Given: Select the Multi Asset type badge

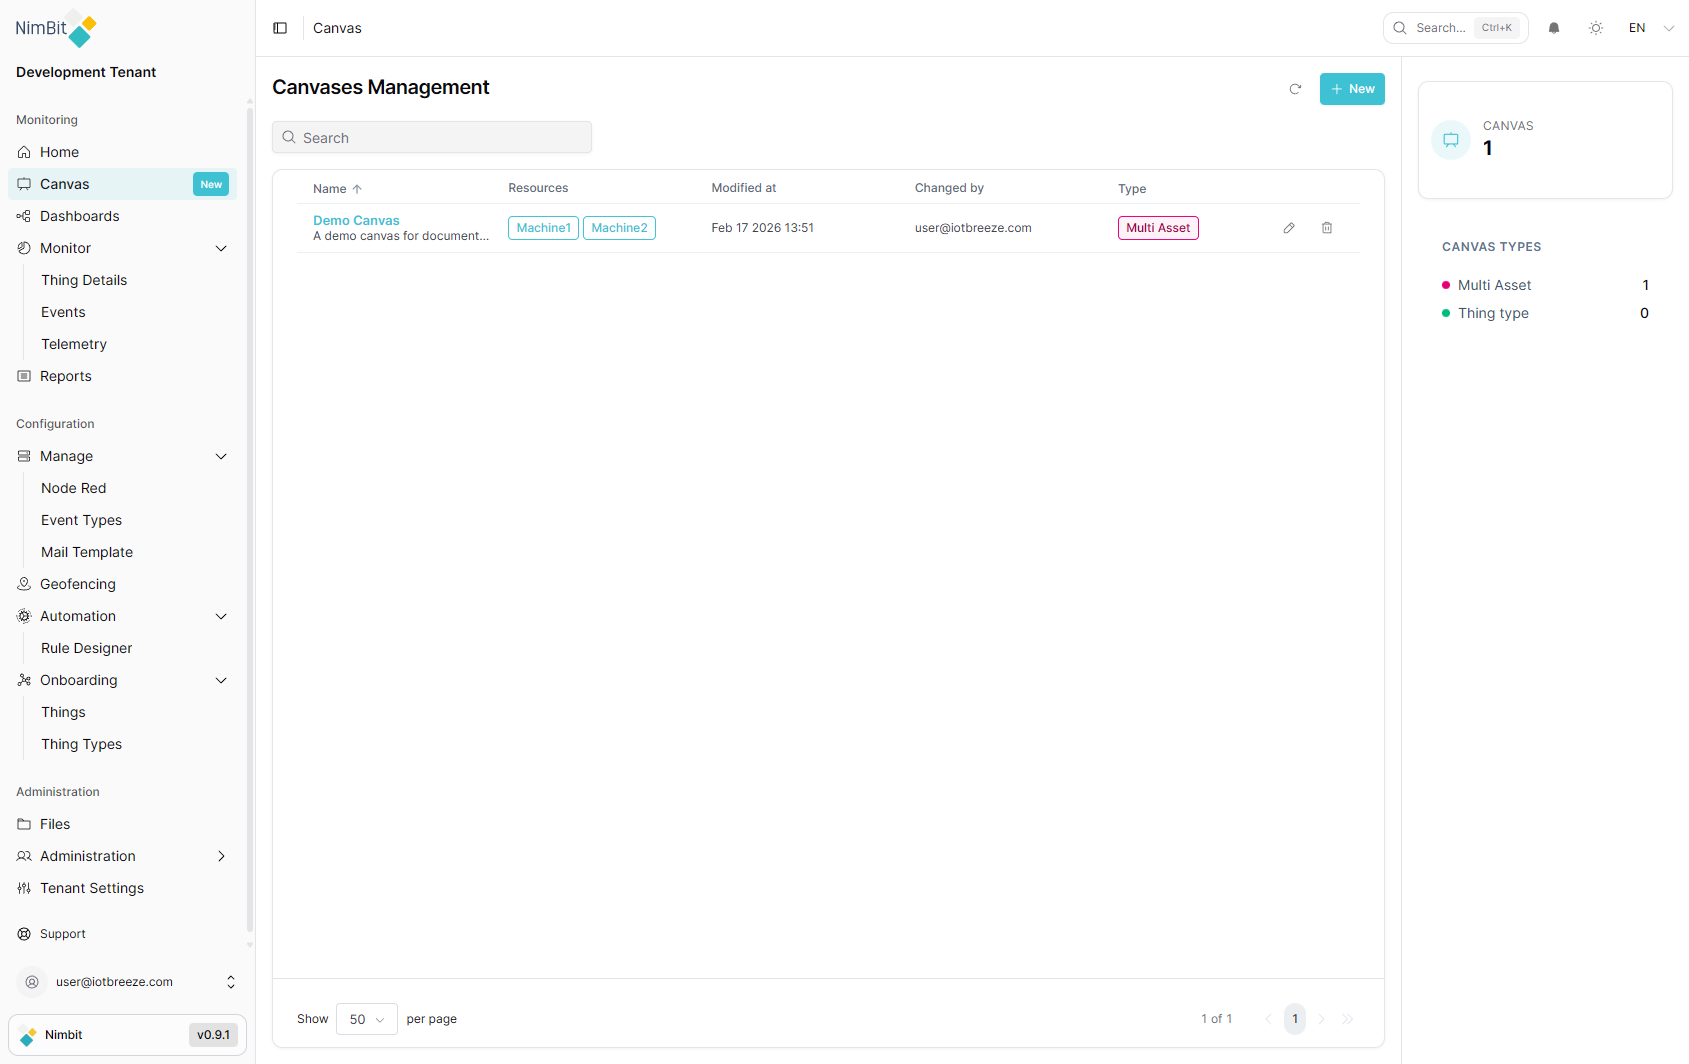Looking at the screenshot, I should (x=1158, y=227).
